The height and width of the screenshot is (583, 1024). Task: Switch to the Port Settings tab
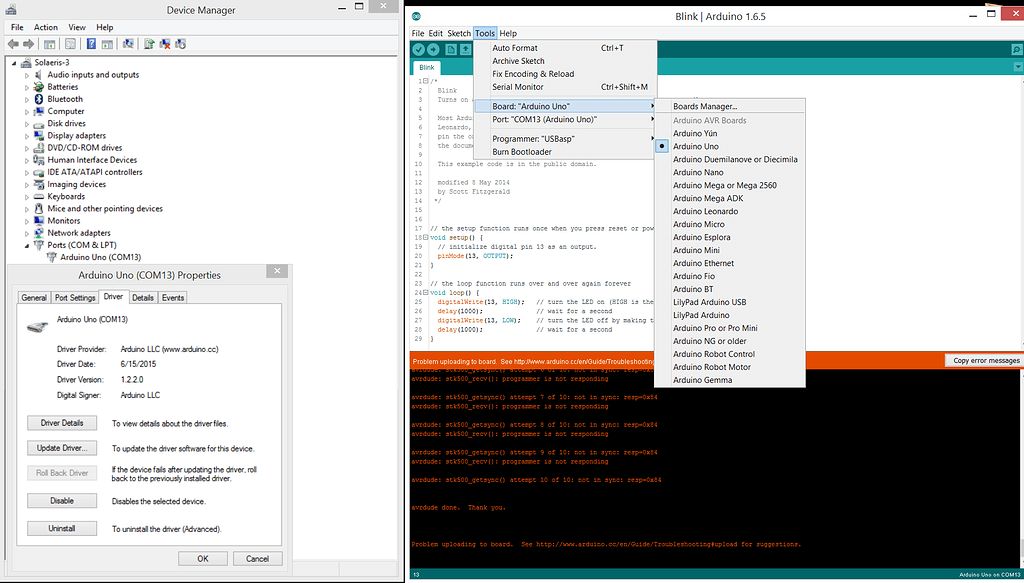(x=74, y=297)
